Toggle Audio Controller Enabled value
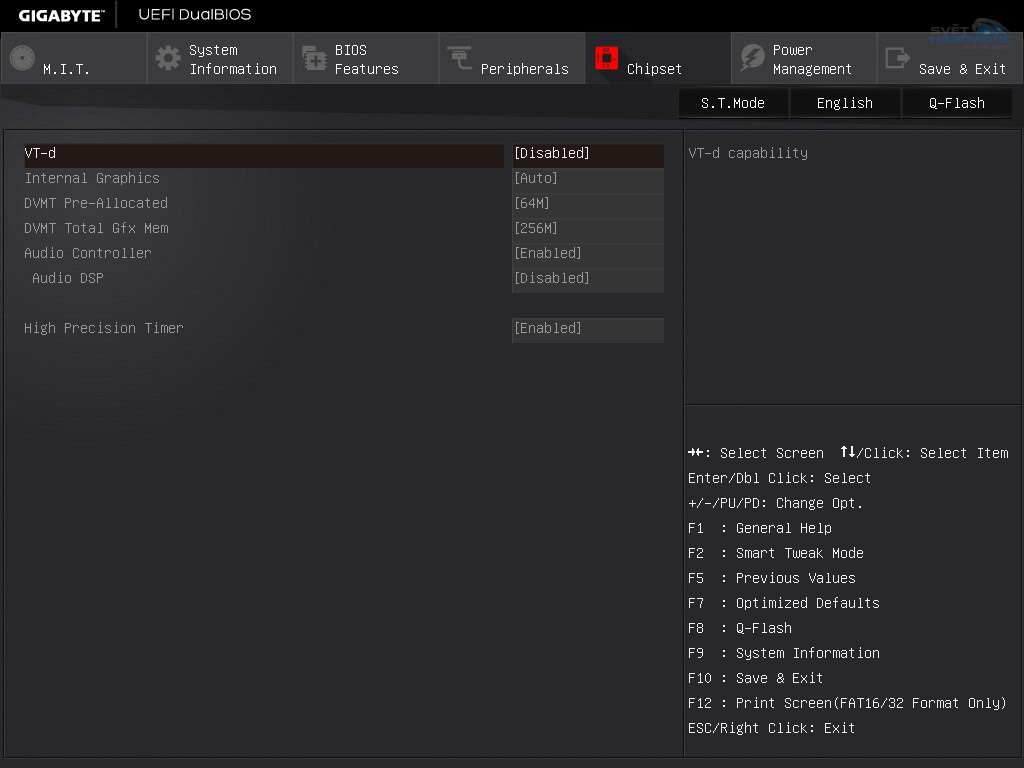Viewport: 1024px width, 768px height. coord(587,254)
